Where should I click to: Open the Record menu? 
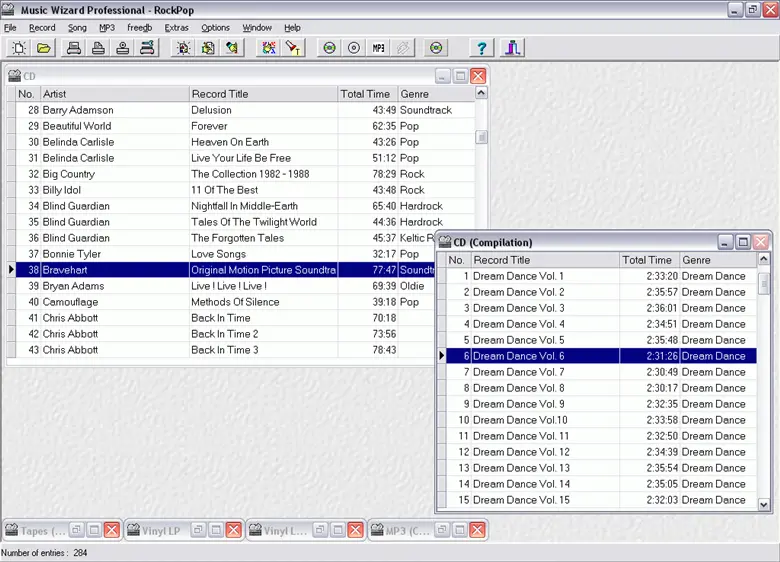click(42, 27)
